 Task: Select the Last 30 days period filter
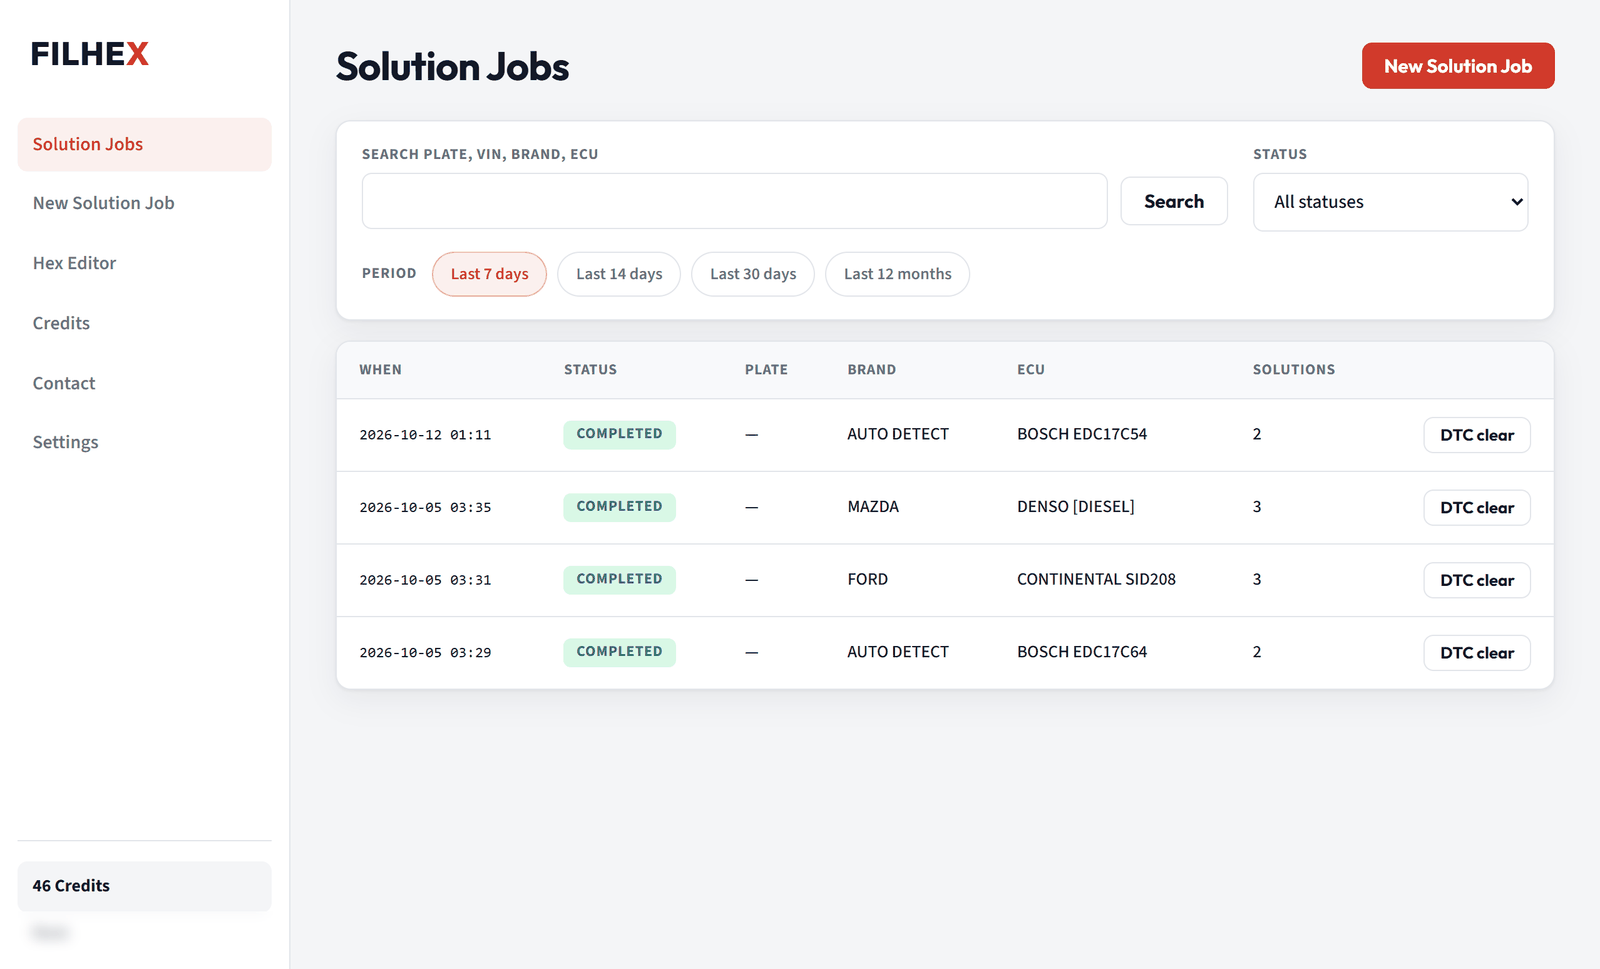[753, 274]
